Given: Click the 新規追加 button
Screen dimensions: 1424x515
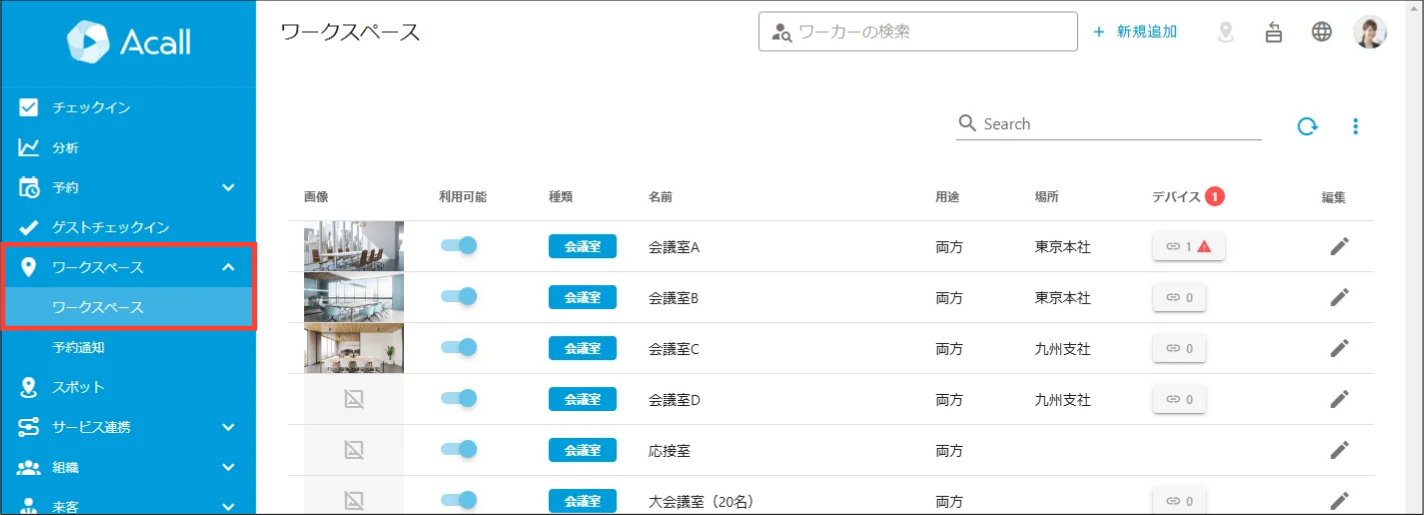Looking at the screenshot, I should [1135, 32].
